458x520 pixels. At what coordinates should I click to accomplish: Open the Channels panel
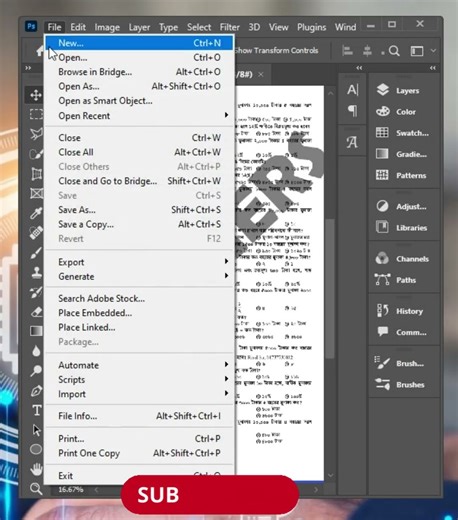pyautogui.click(x=404, y=259)
